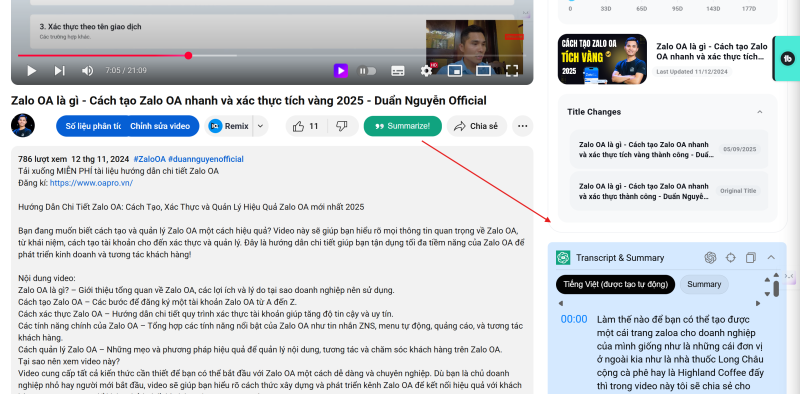Image resolution: width=800 pixels, height=394 pixels.
Task: Switch to theater mode
Action: tap(483, 71)
